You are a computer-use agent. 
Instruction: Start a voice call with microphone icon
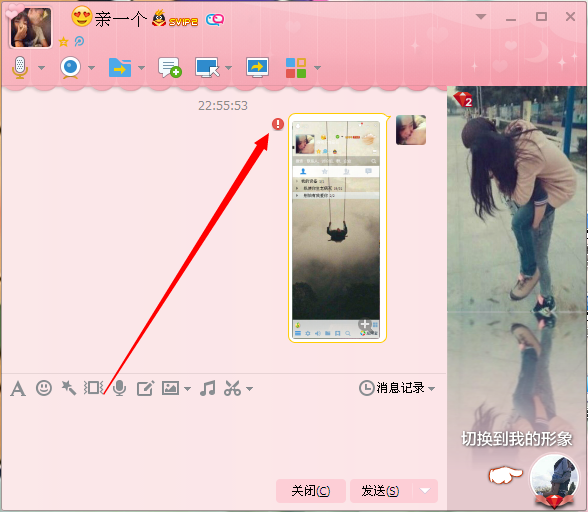[x=20, y=68]
